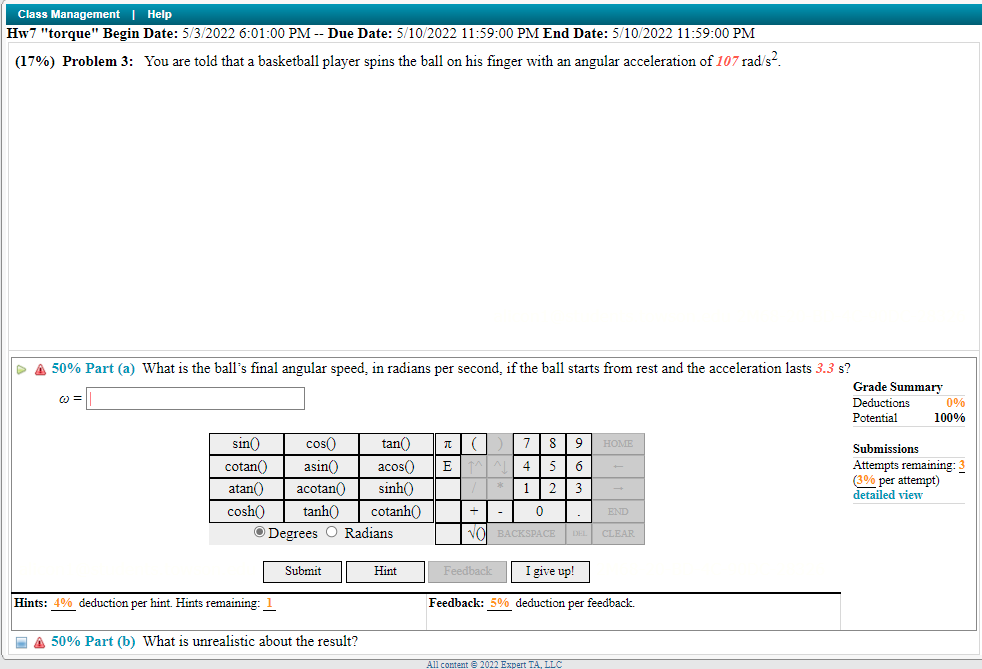The image size is (982, 669).
Task: Insert the sin() function
Action: click(x=246, y=443)
